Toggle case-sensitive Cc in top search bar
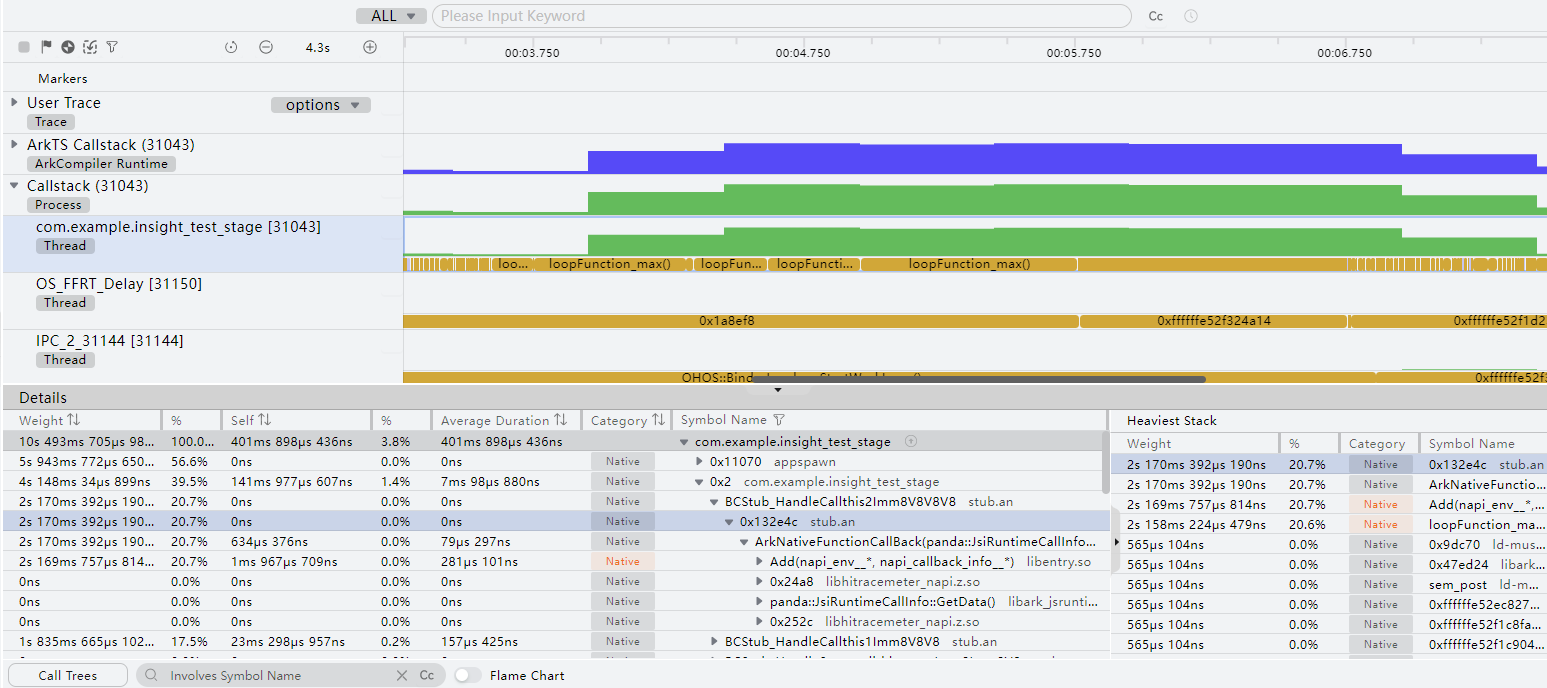This screenshot has width=1547, height=688. pyautogui.click(x=1156, y=16)
